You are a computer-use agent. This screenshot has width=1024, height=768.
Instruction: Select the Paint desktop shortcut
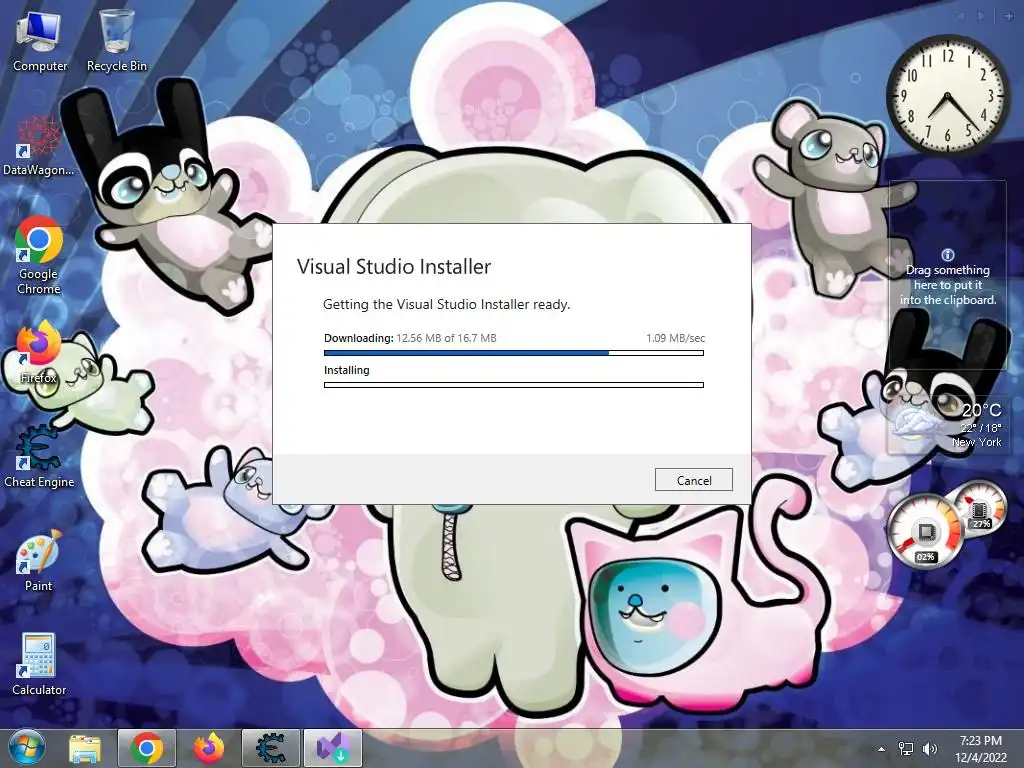[39, 560]
